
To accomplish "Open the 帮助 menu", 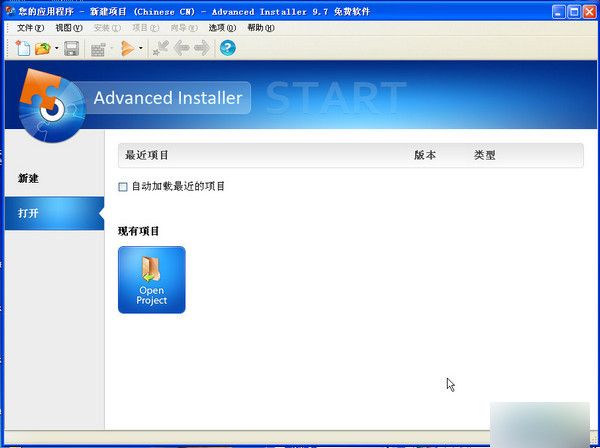I will [x=260, y=28].
